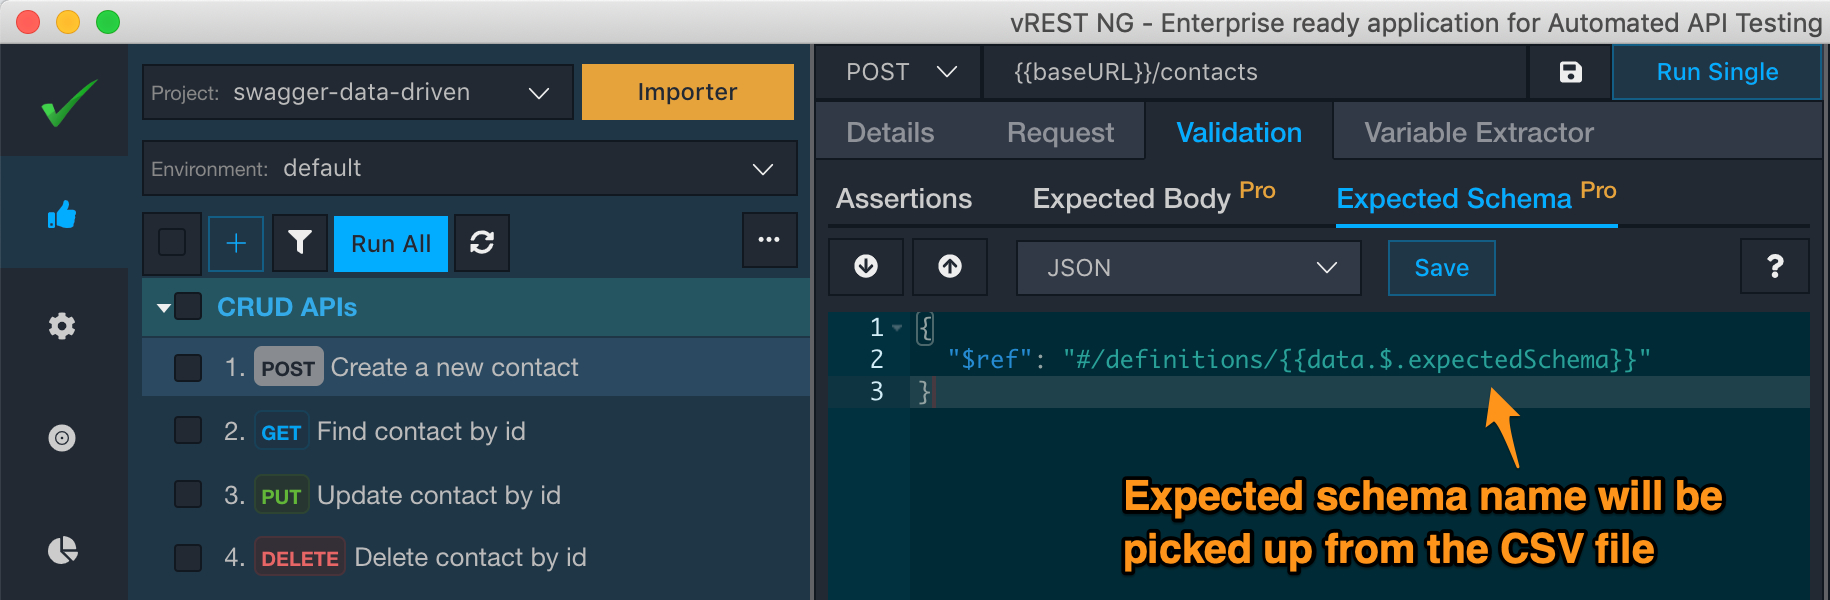The width and height of the screenshot is (1830, 600).
Task: Check the box for Create a new contact
Action: [x=188, y=368]
